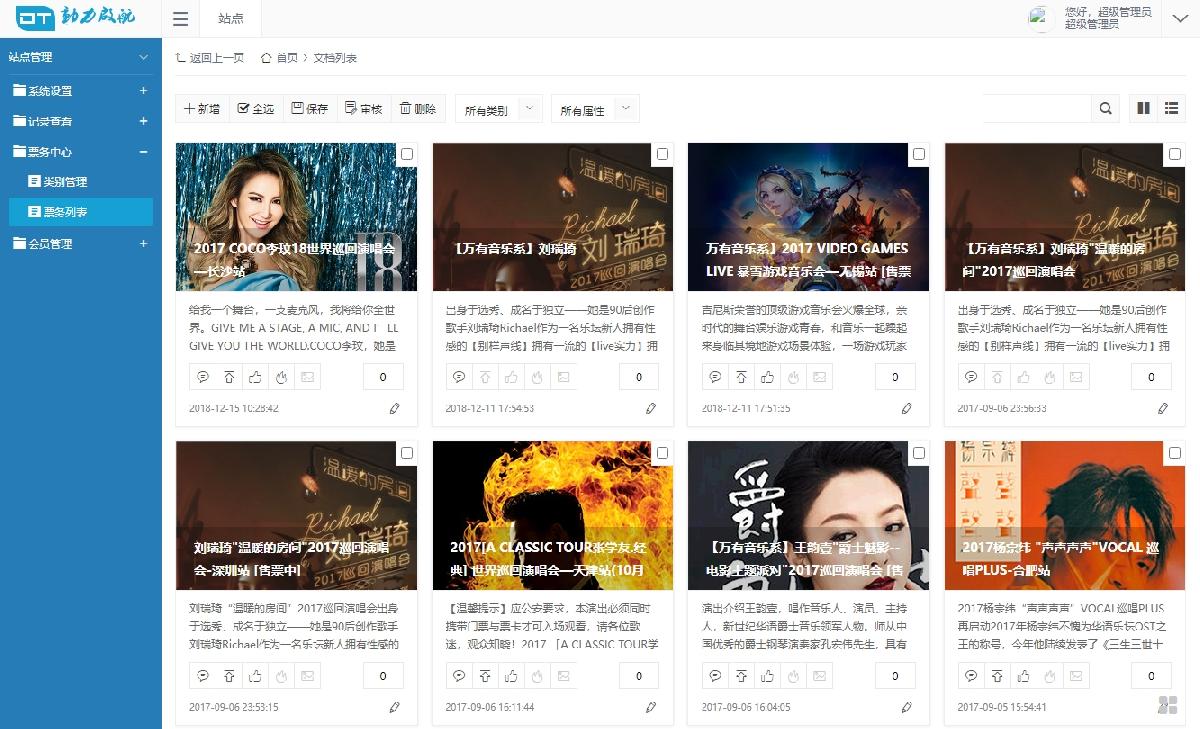Click the 全选 button
The height and width of the screenshot is (729, 1200).
(x=256, y=108)
